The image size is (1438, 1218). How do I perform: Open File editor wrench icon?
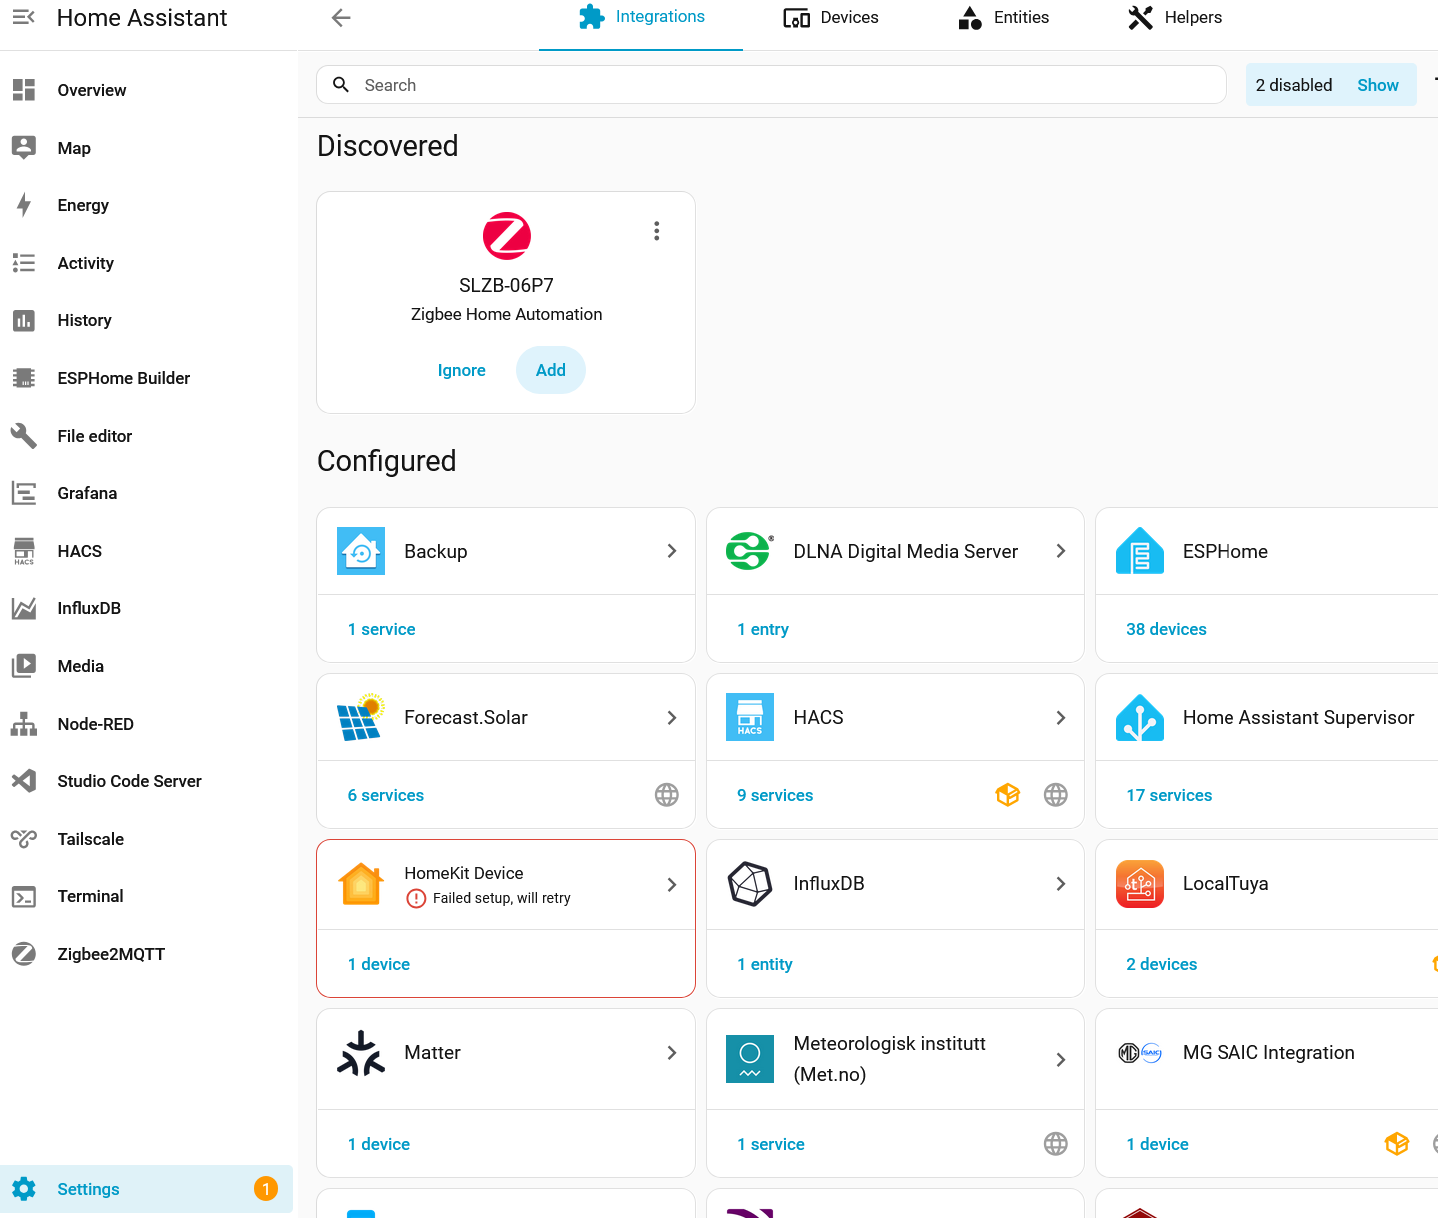[24, 436]
